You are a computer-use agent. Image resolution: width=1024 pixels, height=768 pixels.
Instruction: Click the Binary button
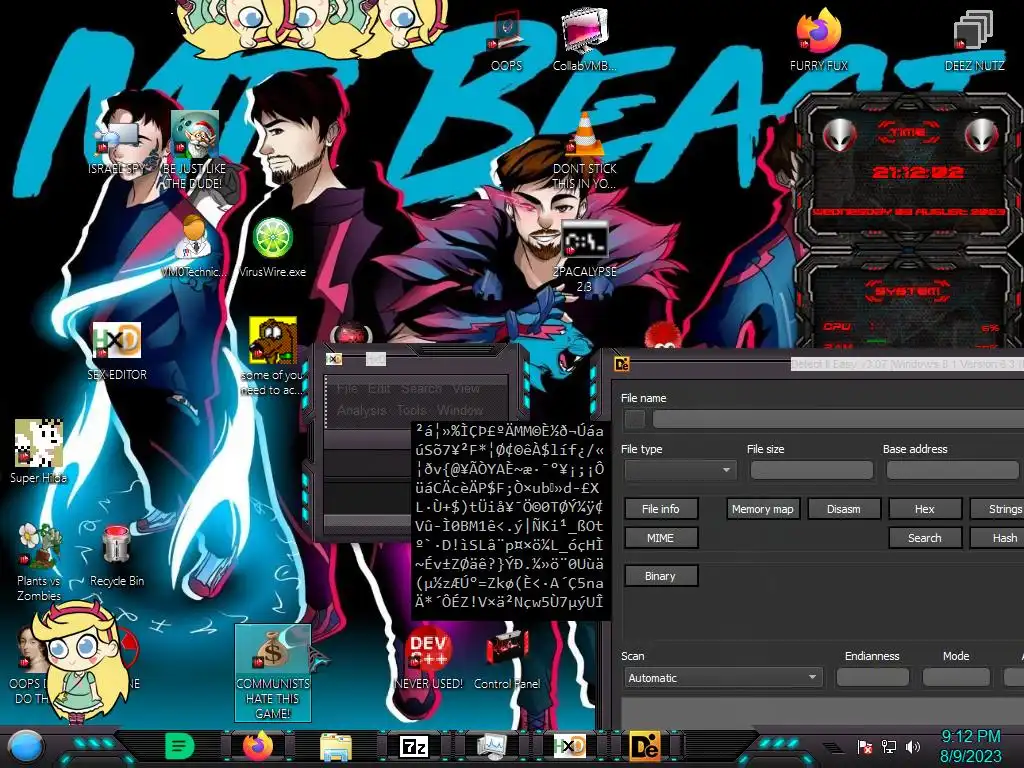(661, 576)
